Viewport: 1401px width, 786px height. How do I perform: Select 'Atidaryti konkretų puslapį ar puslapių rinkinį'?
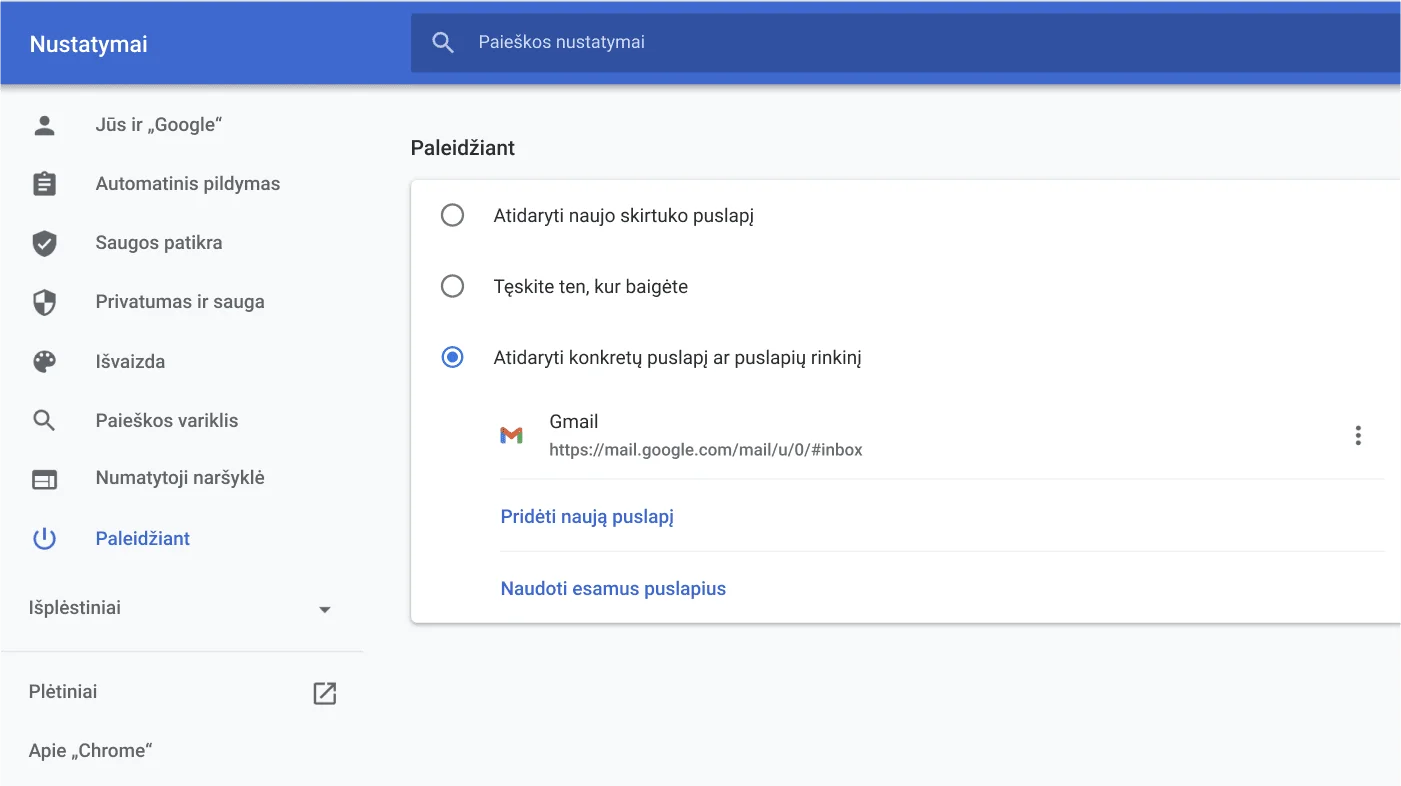pos(453,357)
